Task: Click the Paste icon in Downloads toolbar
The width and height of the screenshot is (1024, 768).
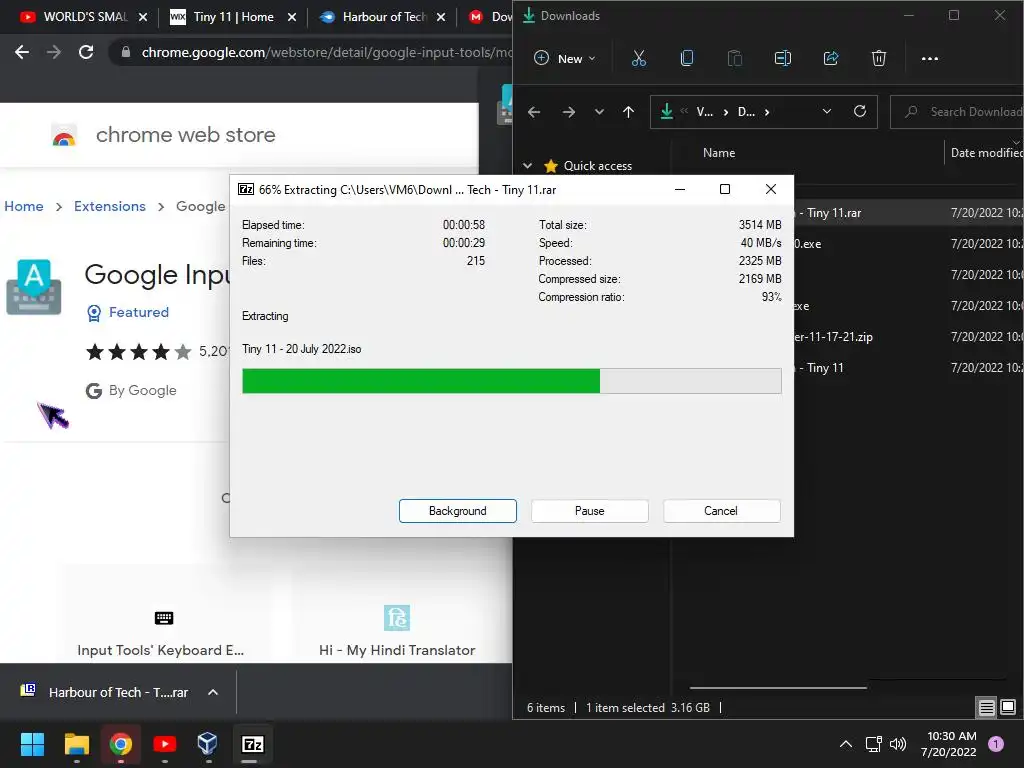Action: coord(735,59)
